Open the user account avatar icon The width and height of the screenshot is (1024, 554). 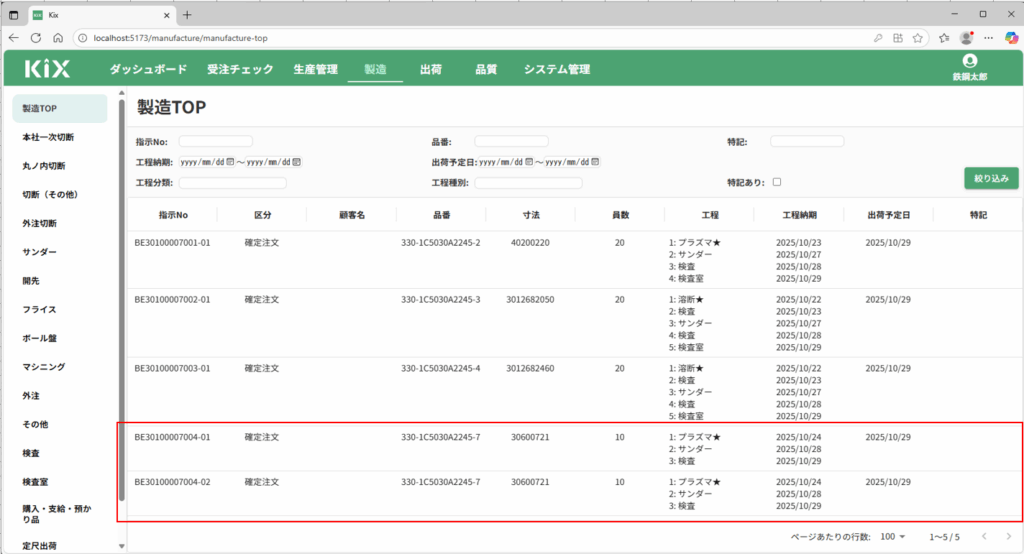(x=968, y=62)
